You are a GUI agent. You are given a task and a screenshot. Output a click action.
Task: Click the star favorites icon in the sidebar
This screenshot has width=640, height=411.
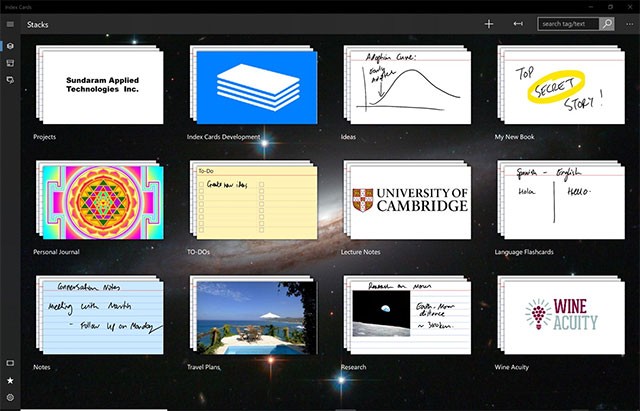[10, 381]
